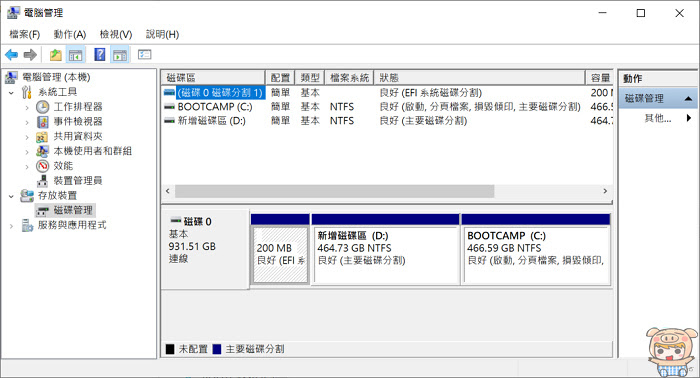Open the 其他... submenu arrow

(x=688, y=118)
